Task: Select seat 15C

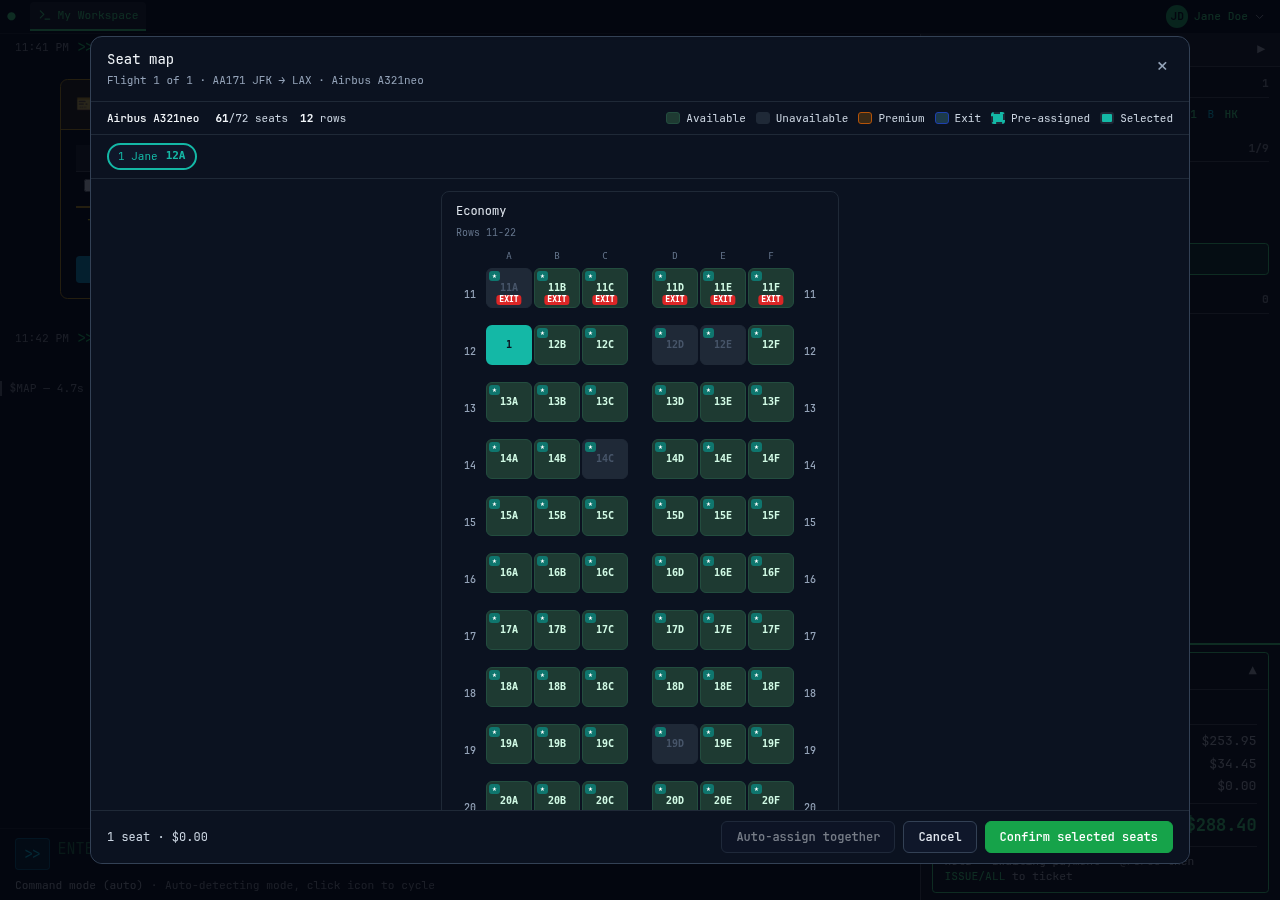Action: coord(605,516)
